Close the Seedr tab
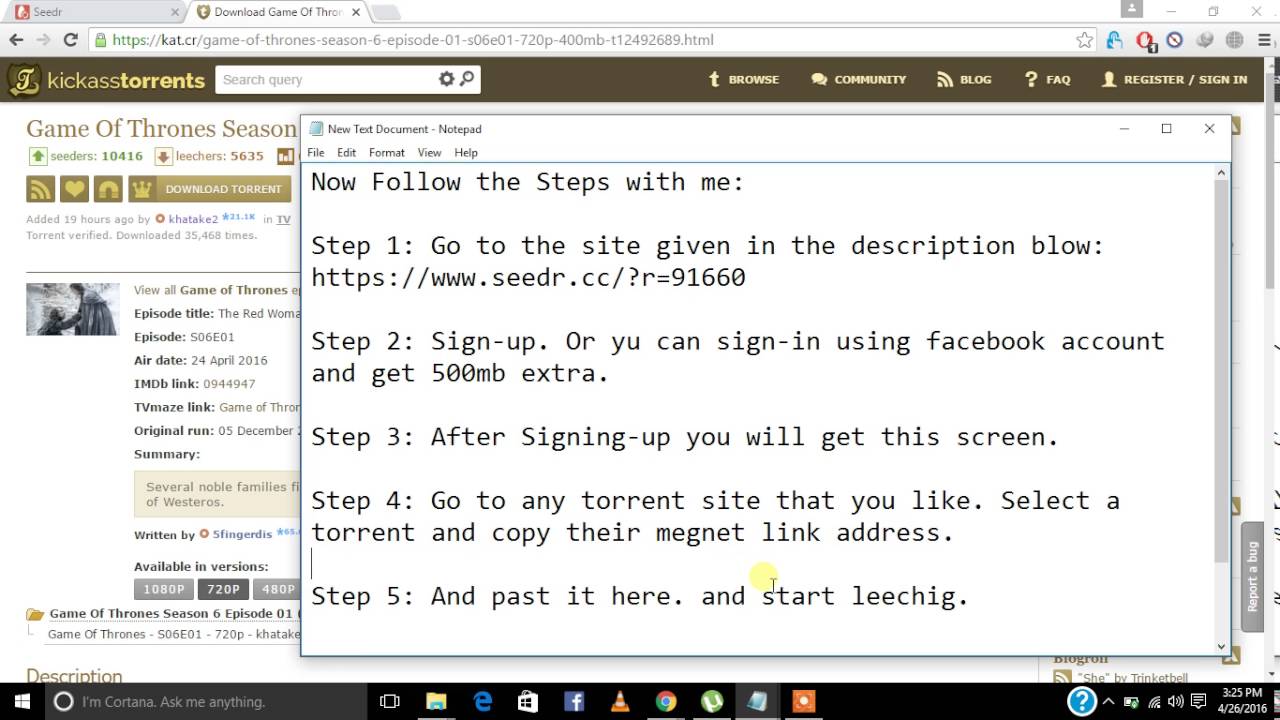 173,12
